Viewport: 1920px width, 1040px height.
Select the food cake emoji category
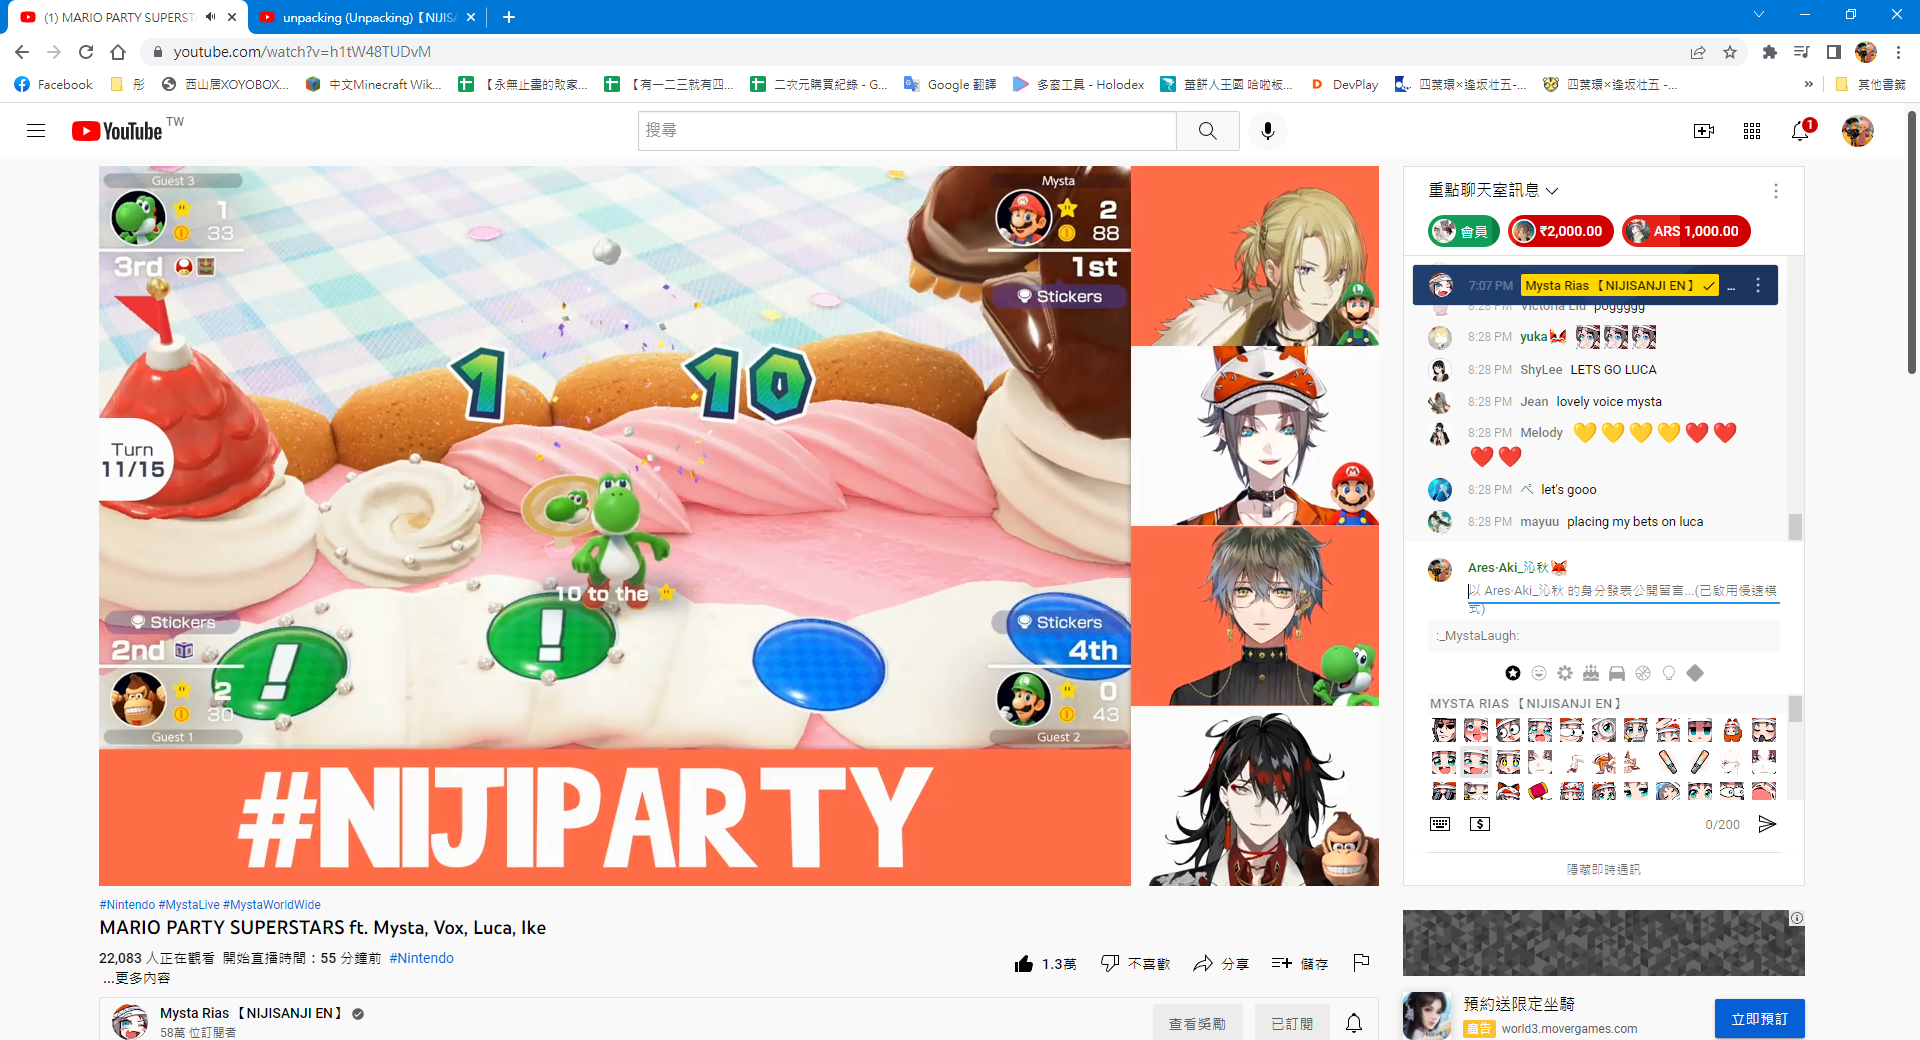1591,673
